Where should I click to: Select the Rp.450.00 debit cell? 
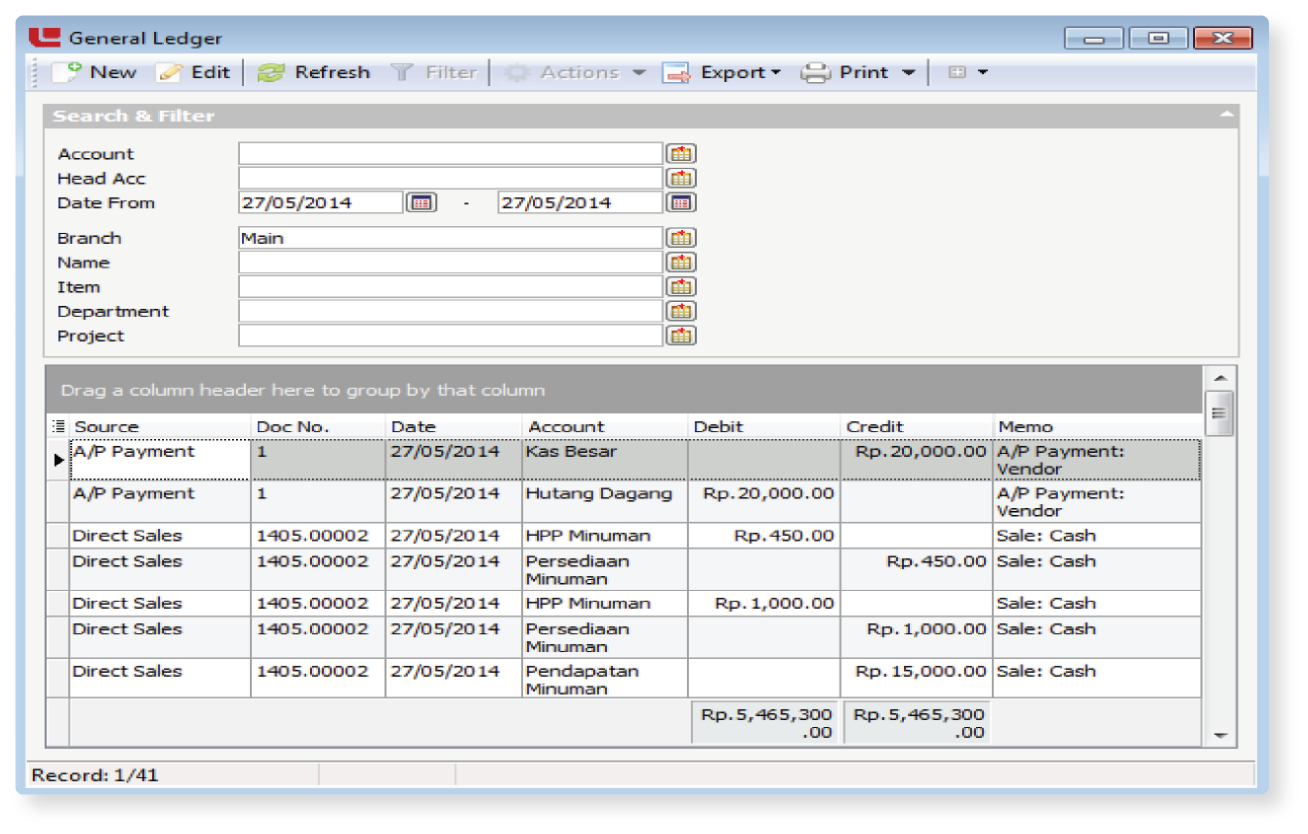click(x=764, y=535)
